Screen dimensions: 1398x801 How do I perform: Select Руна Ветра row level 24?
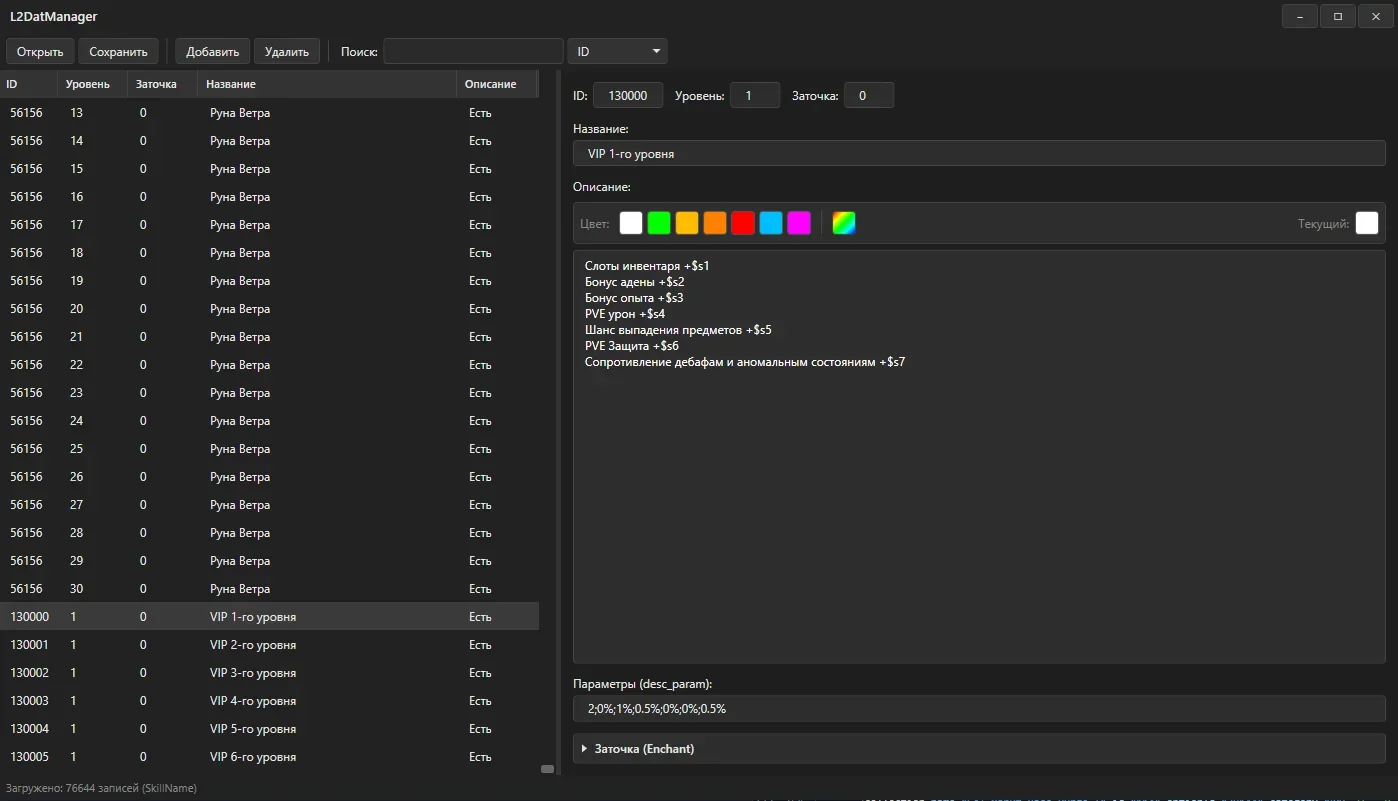point(269,420)
